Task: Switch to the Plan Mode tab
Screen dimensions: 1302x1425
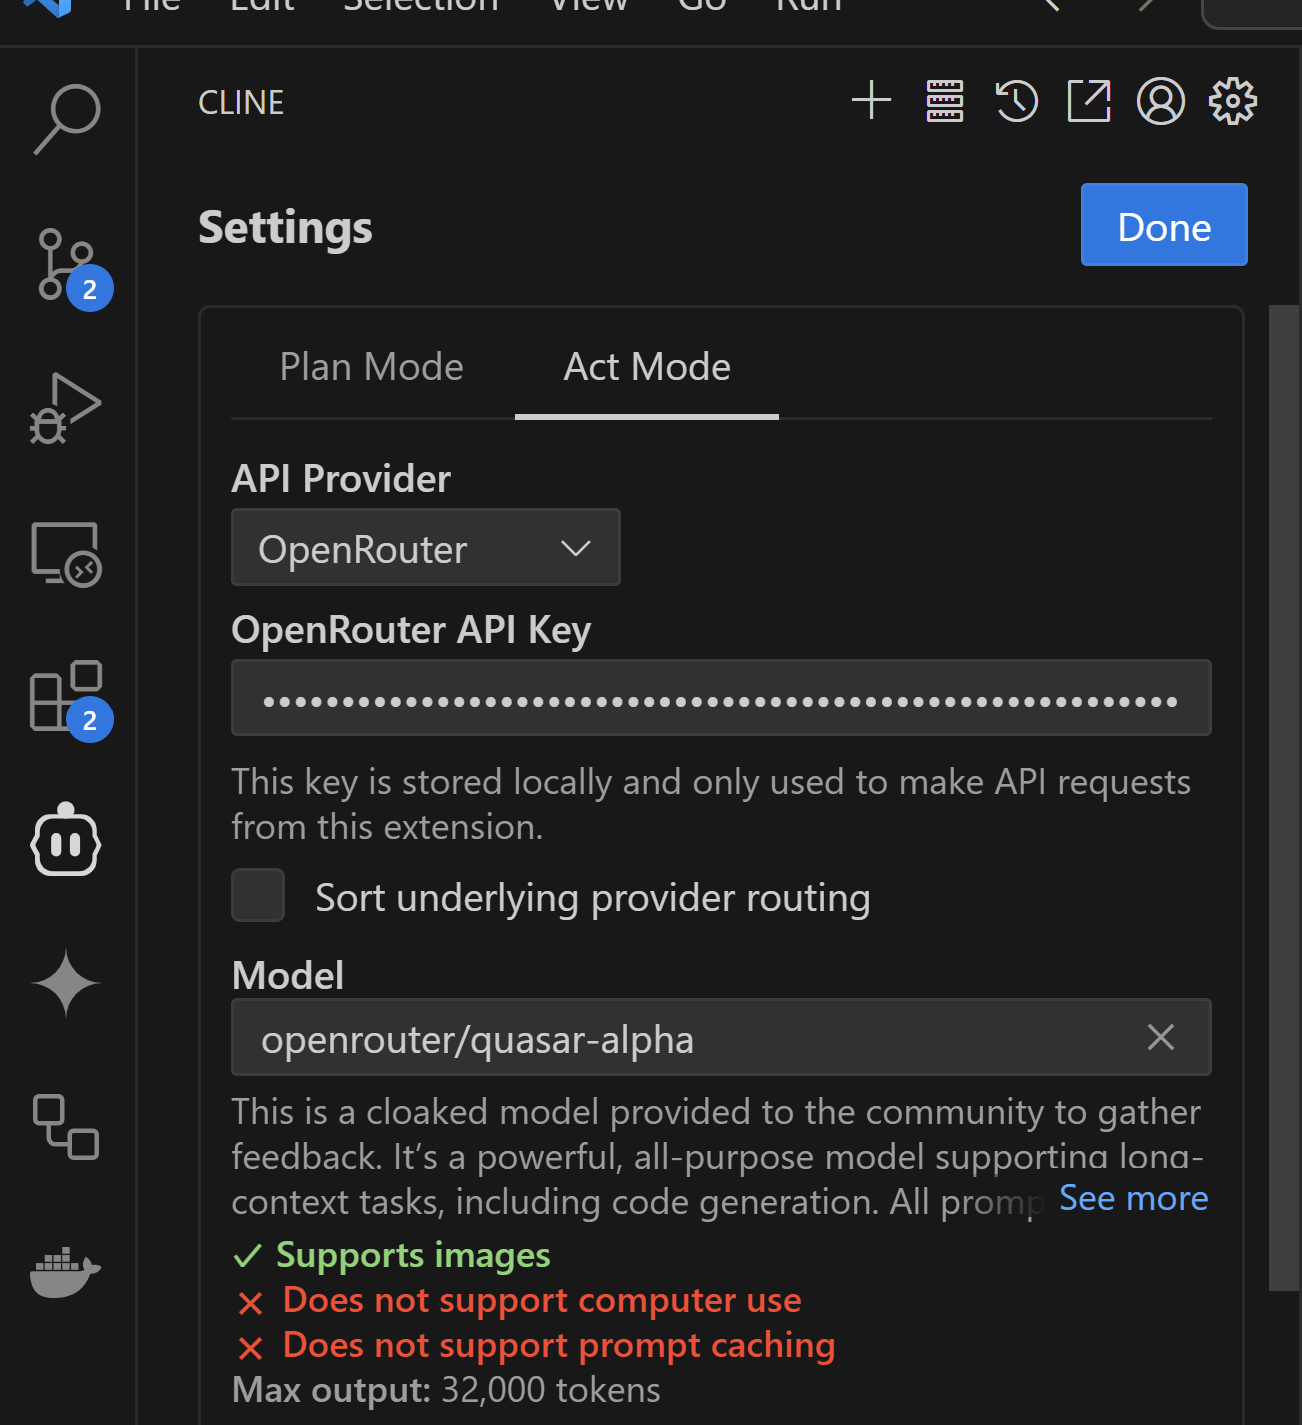Action: pyautogui.click(x=371, y=367)
